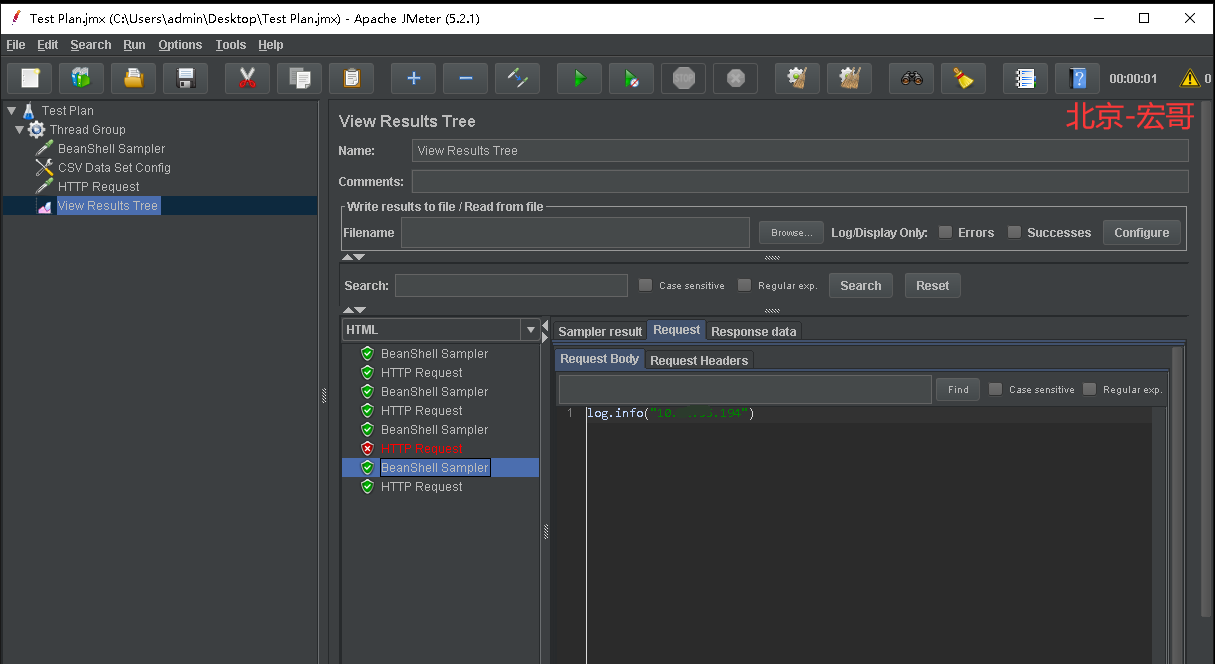The width and height of the screenshot is (1215, 664).
Task: Click the Reset button
Action: 932,286
